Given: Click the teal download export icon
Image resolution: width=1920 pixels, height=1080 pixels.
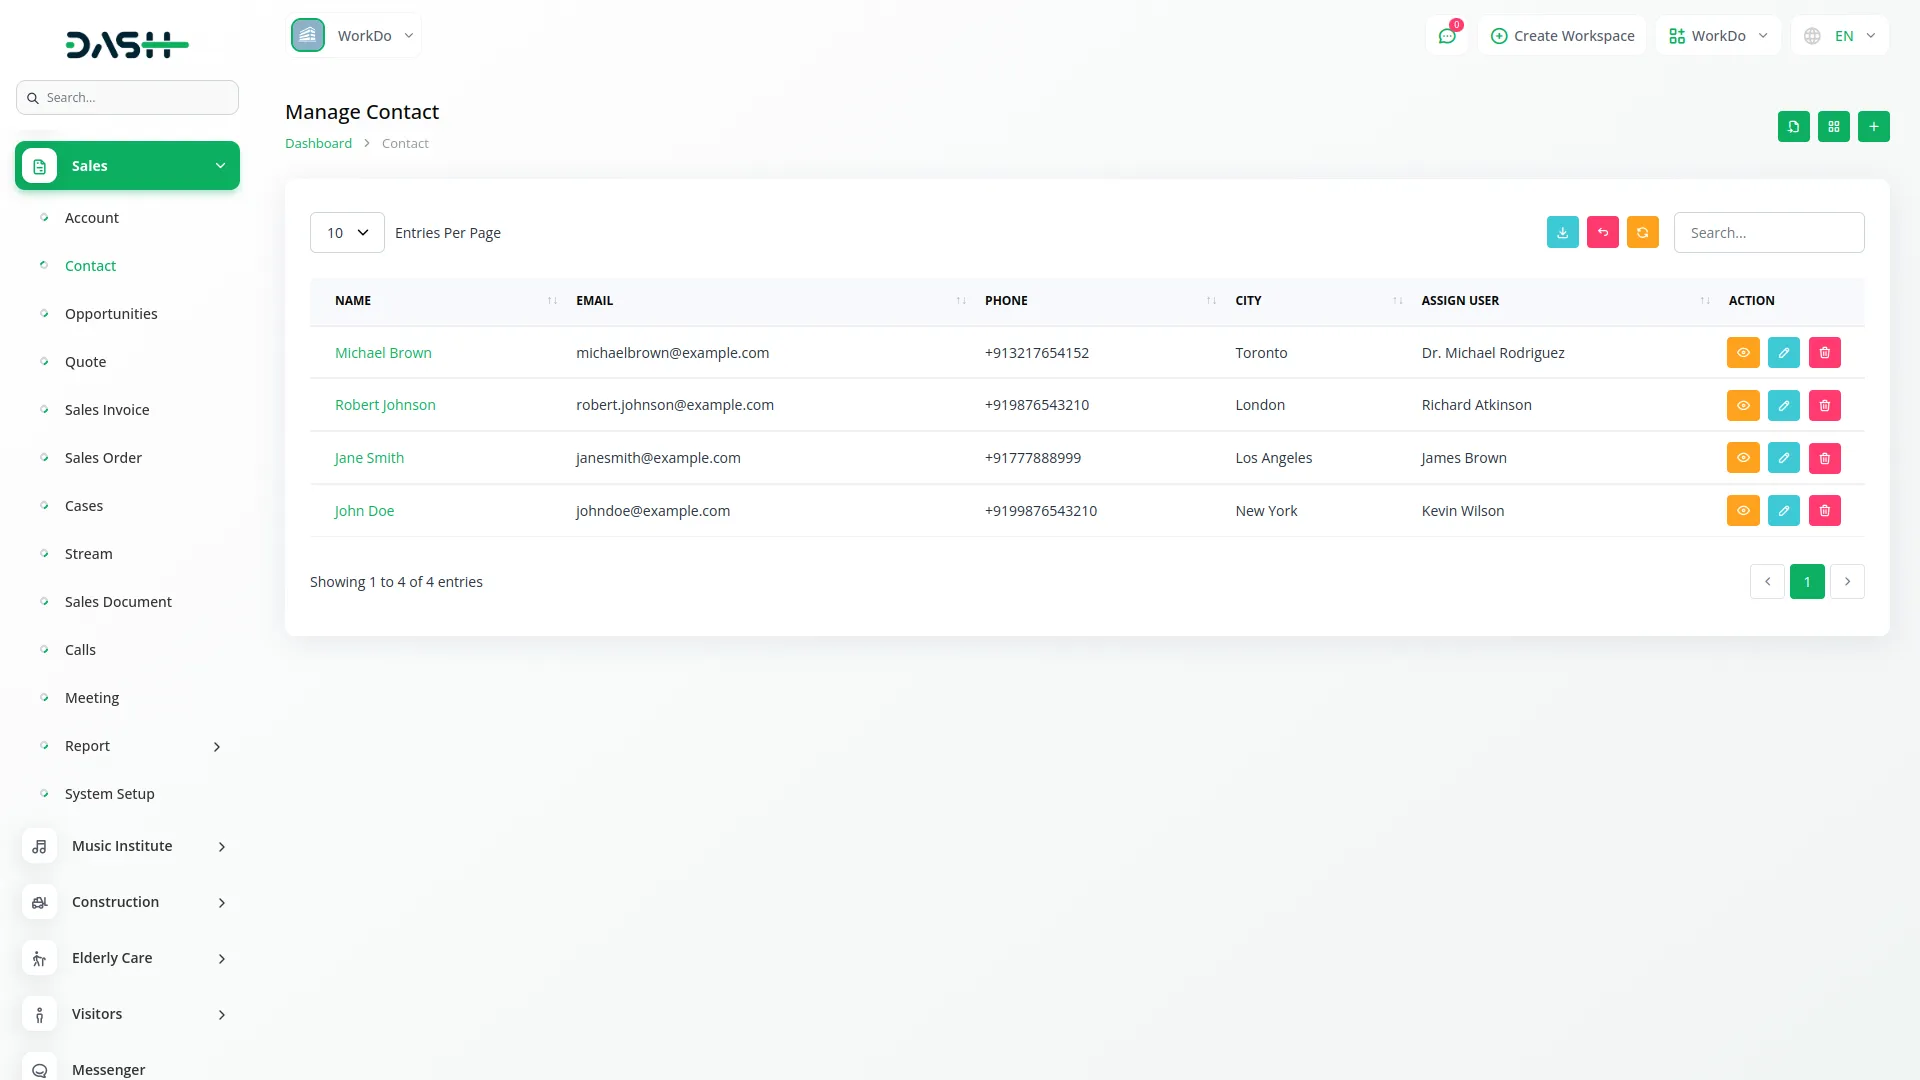Looking at the screenshot, I should (1562, 232).
